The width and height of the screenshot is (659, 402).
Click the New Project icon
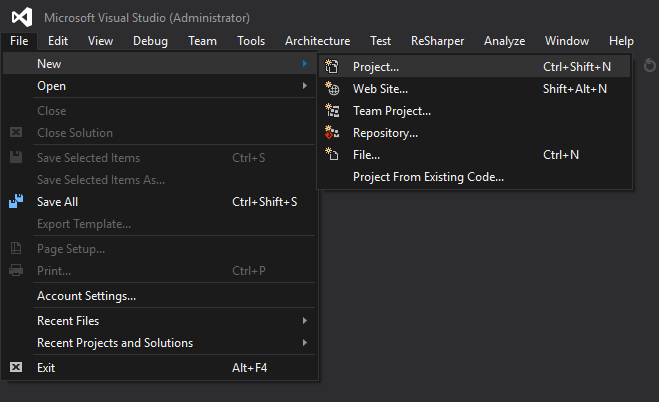point(333,67)
